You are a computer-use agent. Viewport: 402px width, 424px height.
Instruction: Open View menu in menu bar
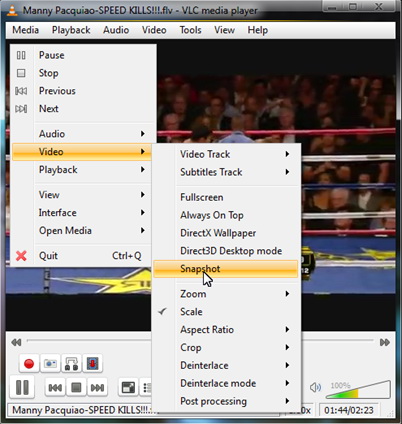coord(224,30)
